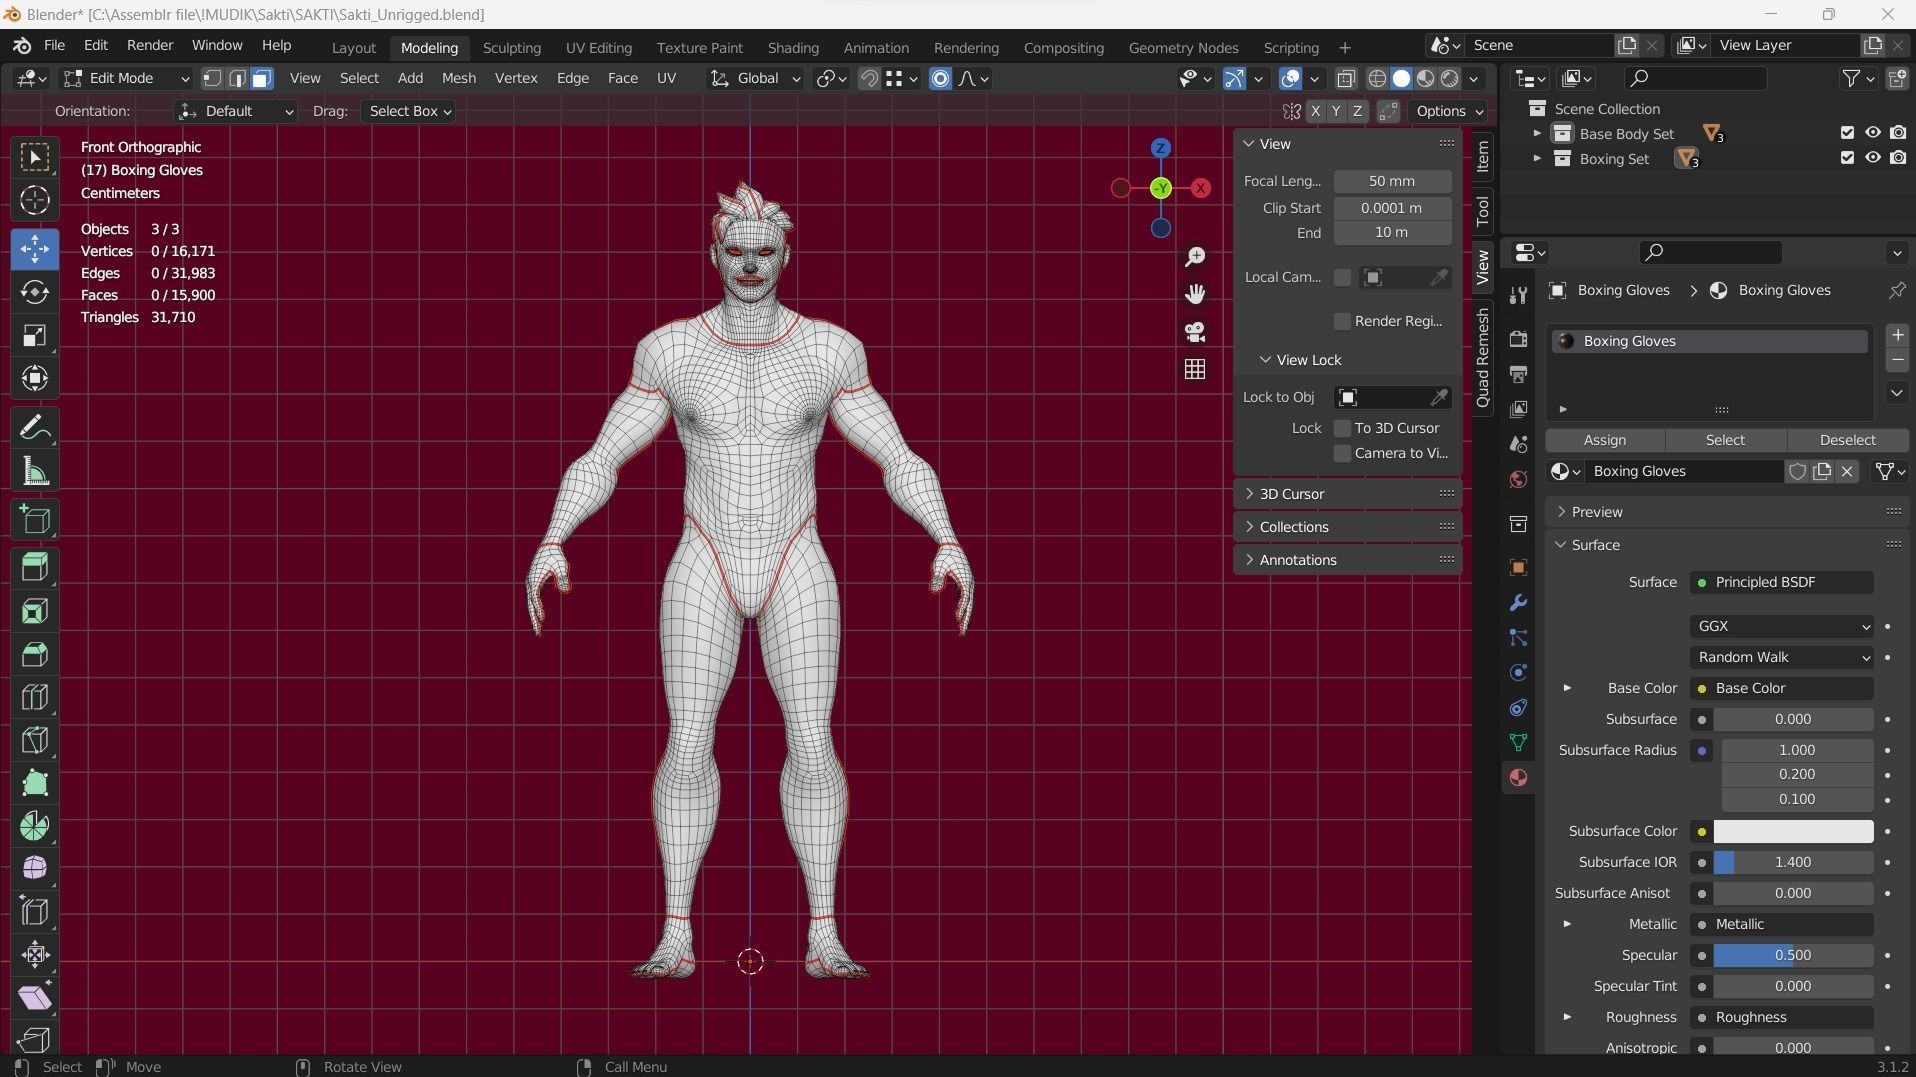
Task: Pick the Annotate pencil tool
Action: point(35,428)
